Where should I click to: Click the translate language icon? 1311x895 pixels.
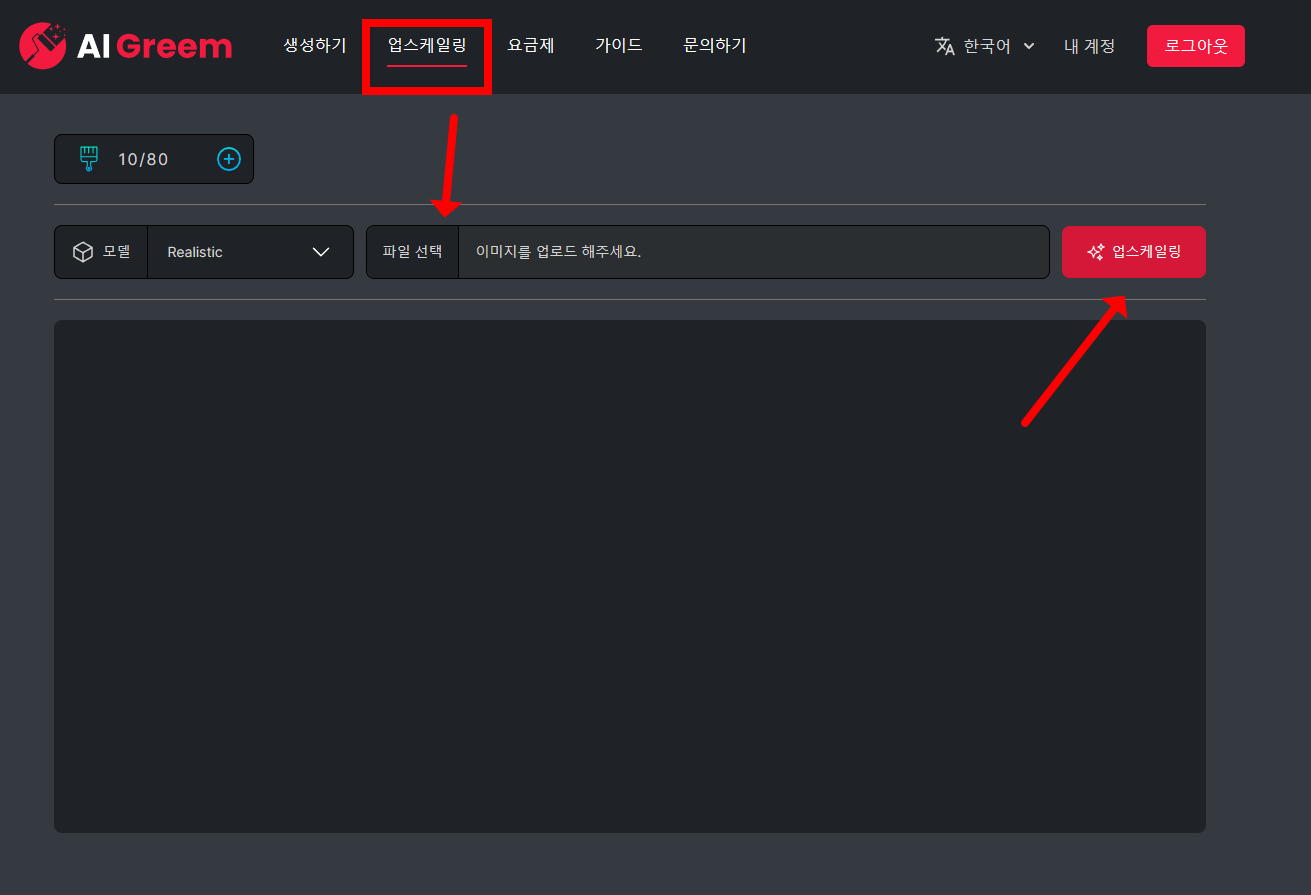pyautogui.click(x=945, y=46)
